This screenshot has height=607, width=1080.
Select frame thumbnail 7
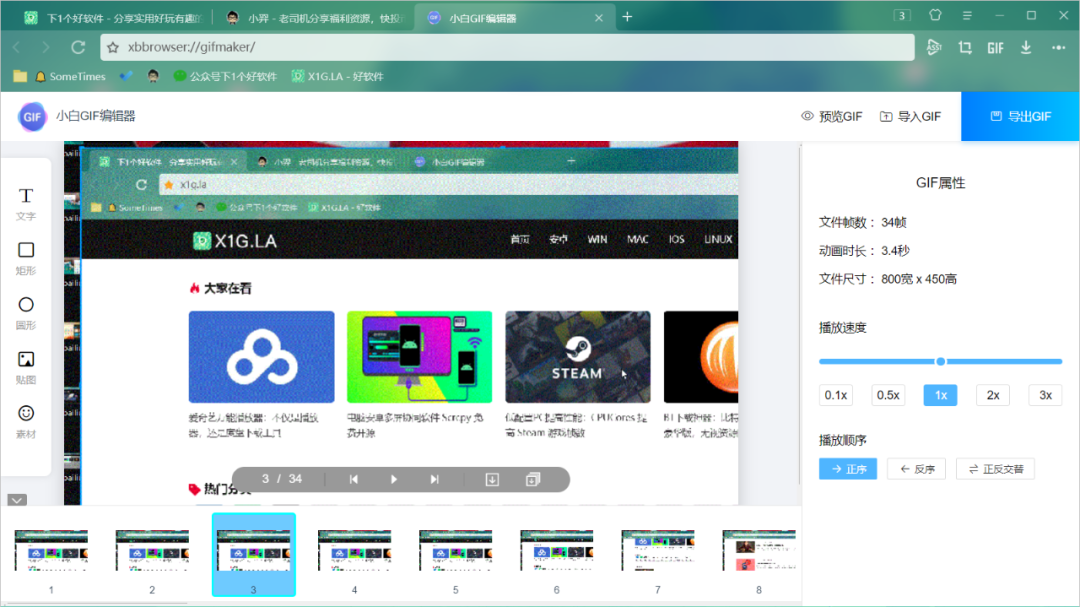[x=658, y=555]
